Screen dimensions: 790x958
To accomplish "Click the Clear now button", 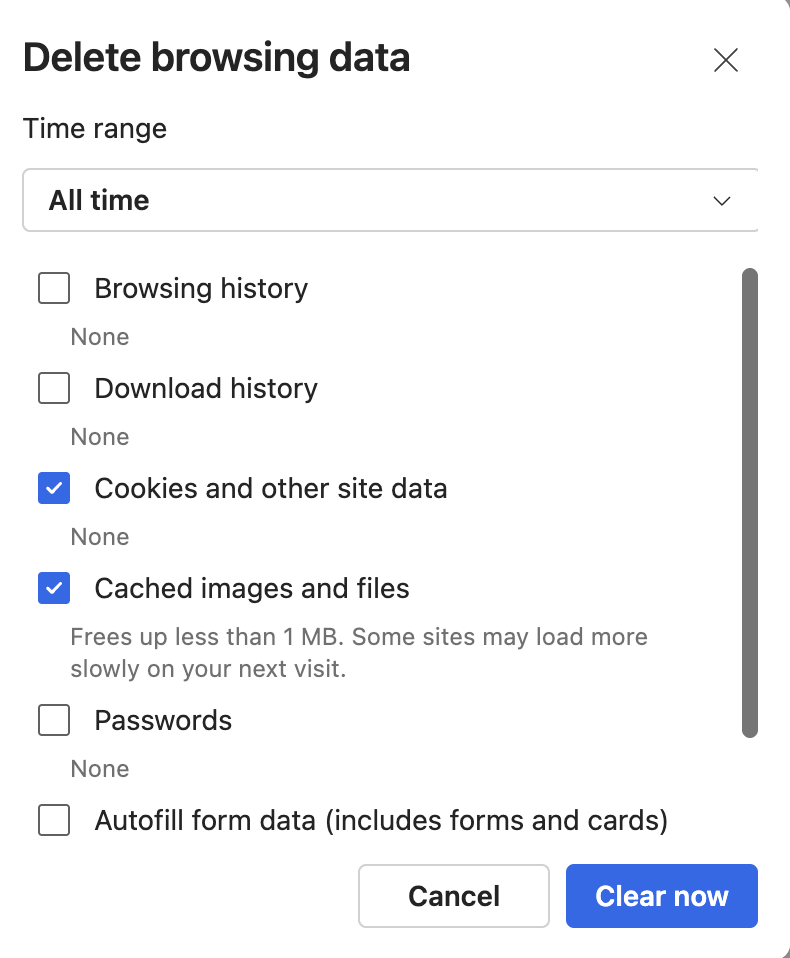I will [x=661, y=896].
